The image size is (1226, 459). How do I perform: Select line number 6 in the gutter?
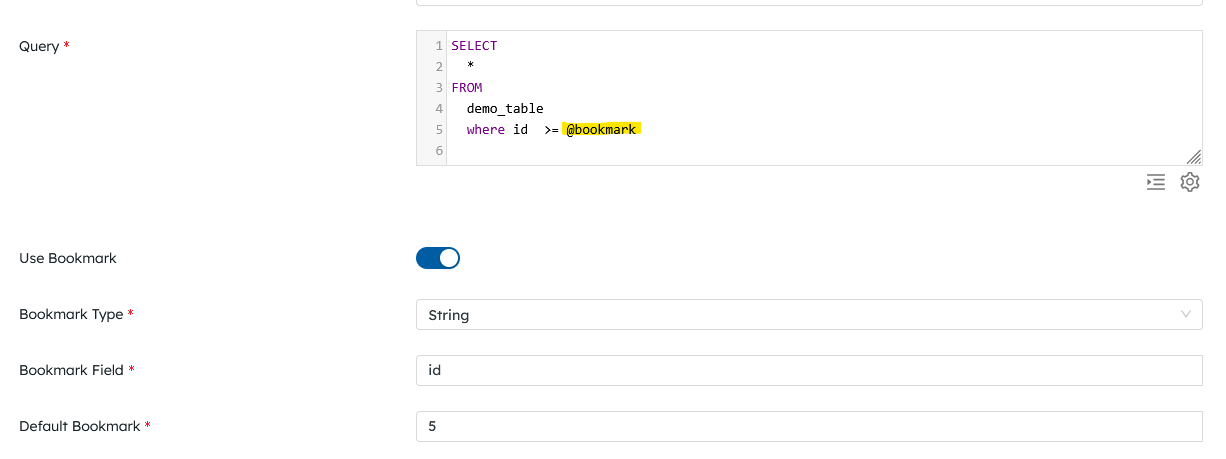point(439,151)
